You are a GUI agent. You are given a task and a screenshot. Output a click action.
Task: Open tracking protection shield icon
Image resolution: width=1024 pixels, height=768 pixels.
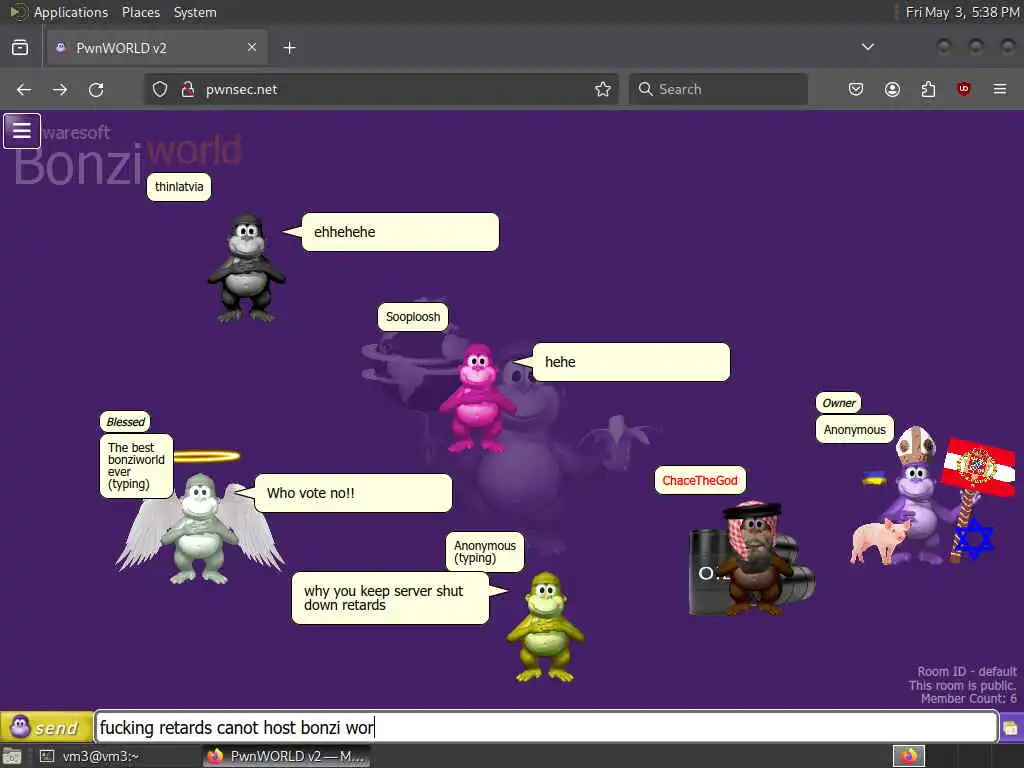(160, 89)
